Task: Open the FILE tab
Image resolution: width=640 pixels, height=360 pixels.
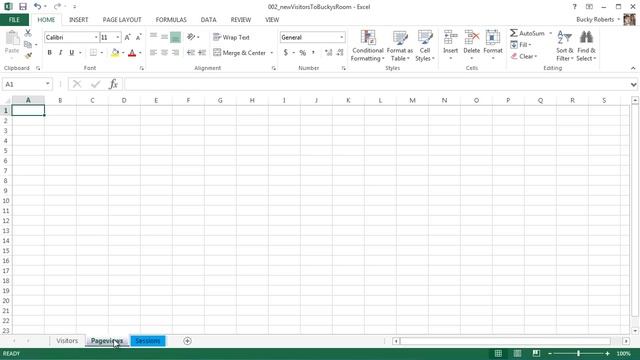Action: coord(14,20)
